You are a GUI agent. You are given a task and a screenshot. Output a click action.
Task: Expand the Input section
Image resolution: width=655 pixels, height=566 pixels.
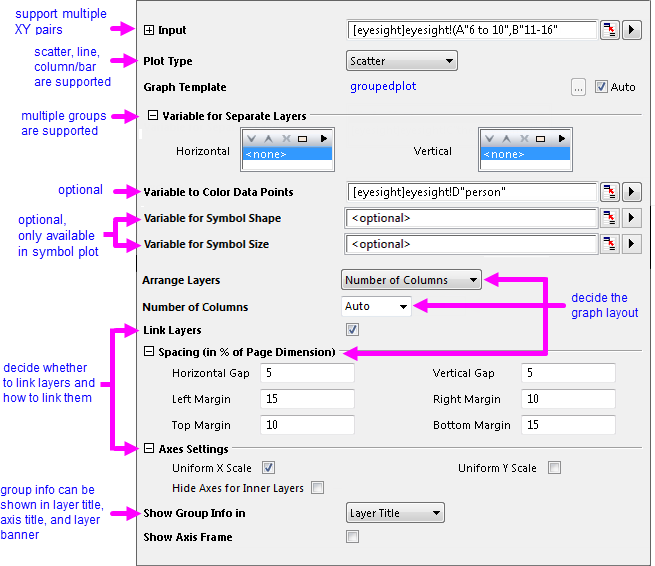click(149, 31)
